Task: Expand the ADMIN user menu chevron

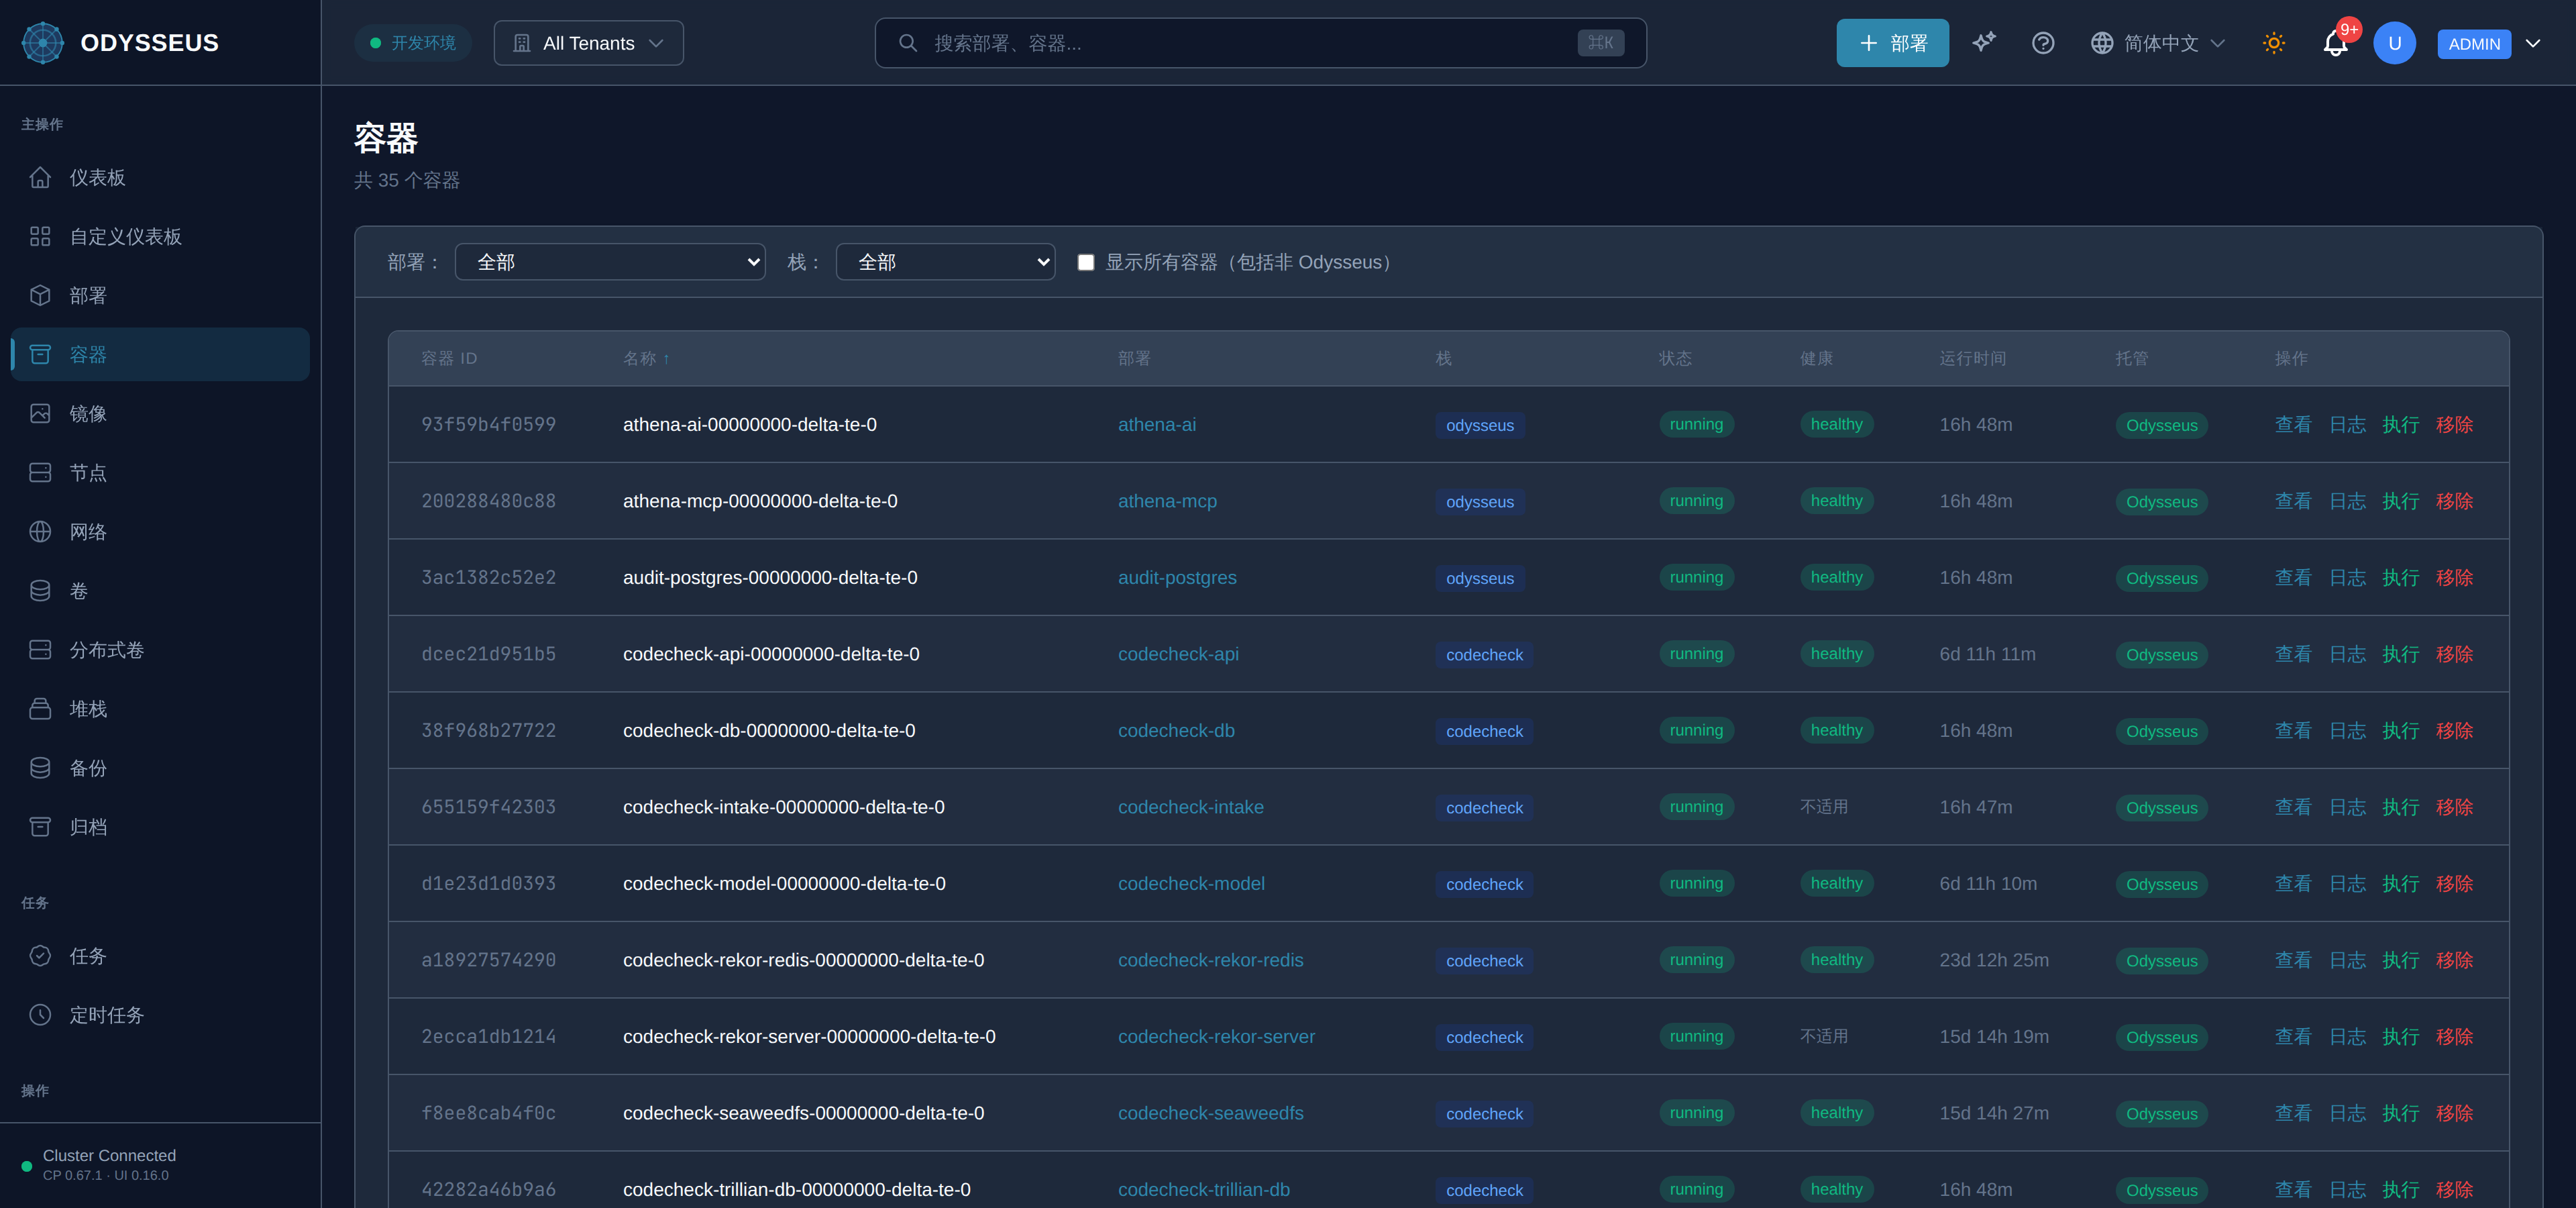Action: click(x=2532, y=43)
